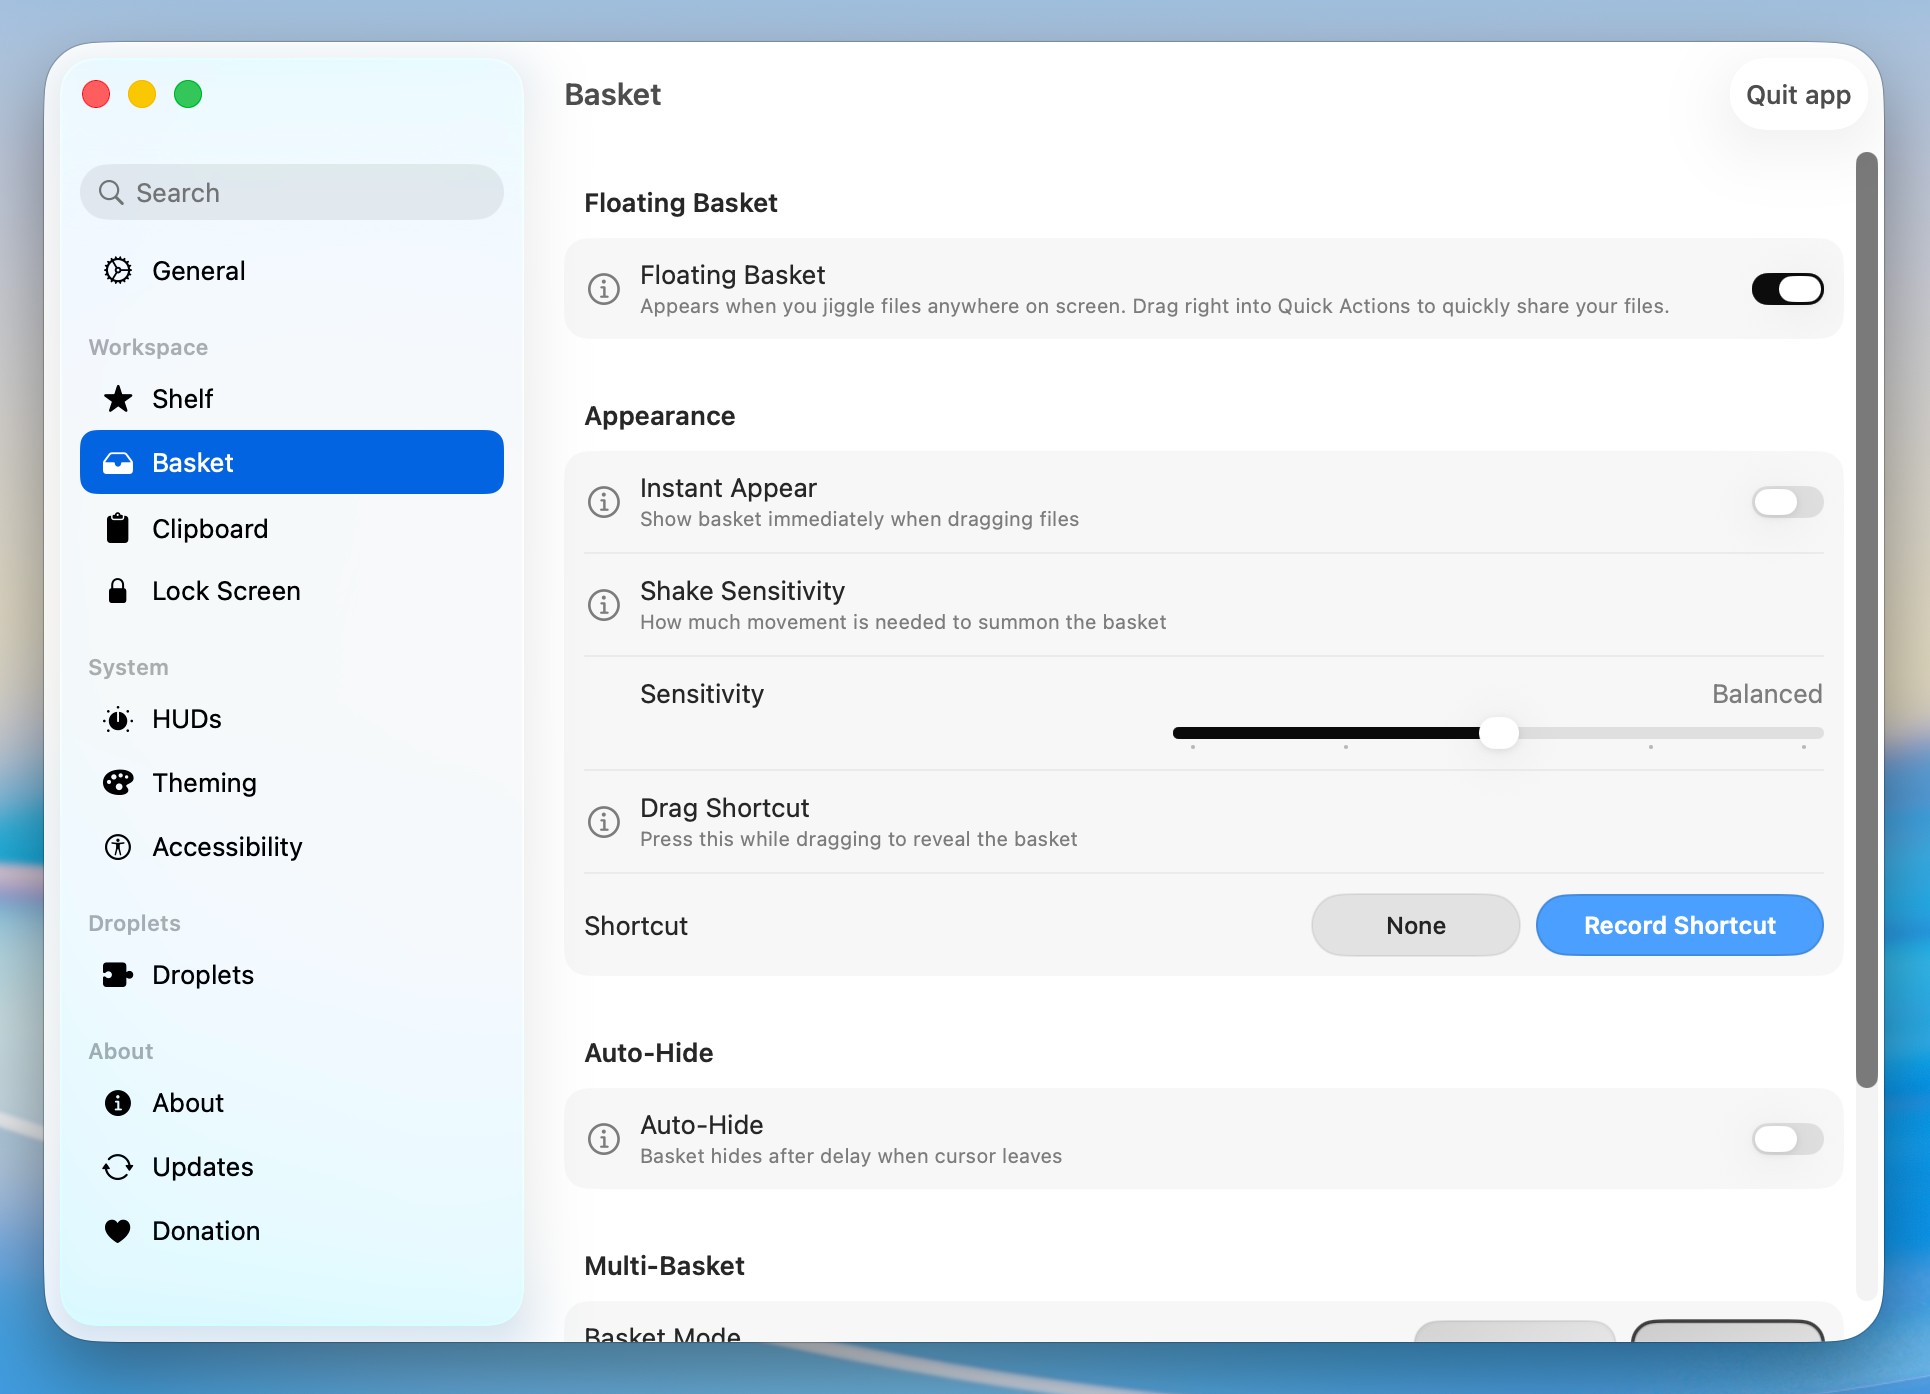Screen dimensions: 1930x1394
Task: Click the info icon beside Floating Basket
Action: tap(603, 289)
